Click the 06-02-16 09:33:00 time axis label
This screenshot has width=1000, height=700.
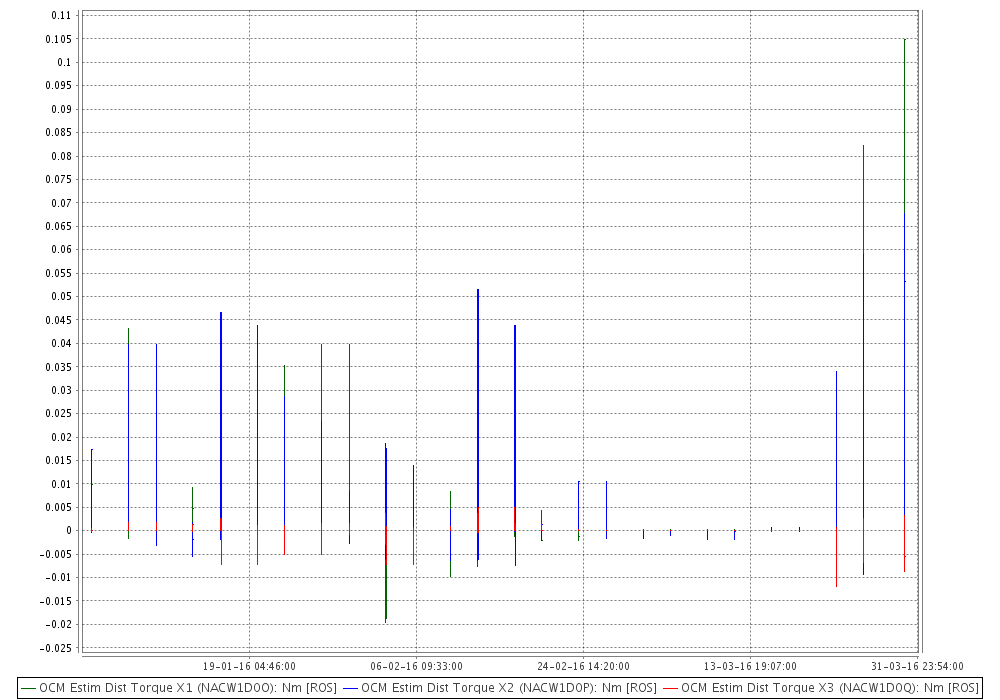click(x=416, y=666)
